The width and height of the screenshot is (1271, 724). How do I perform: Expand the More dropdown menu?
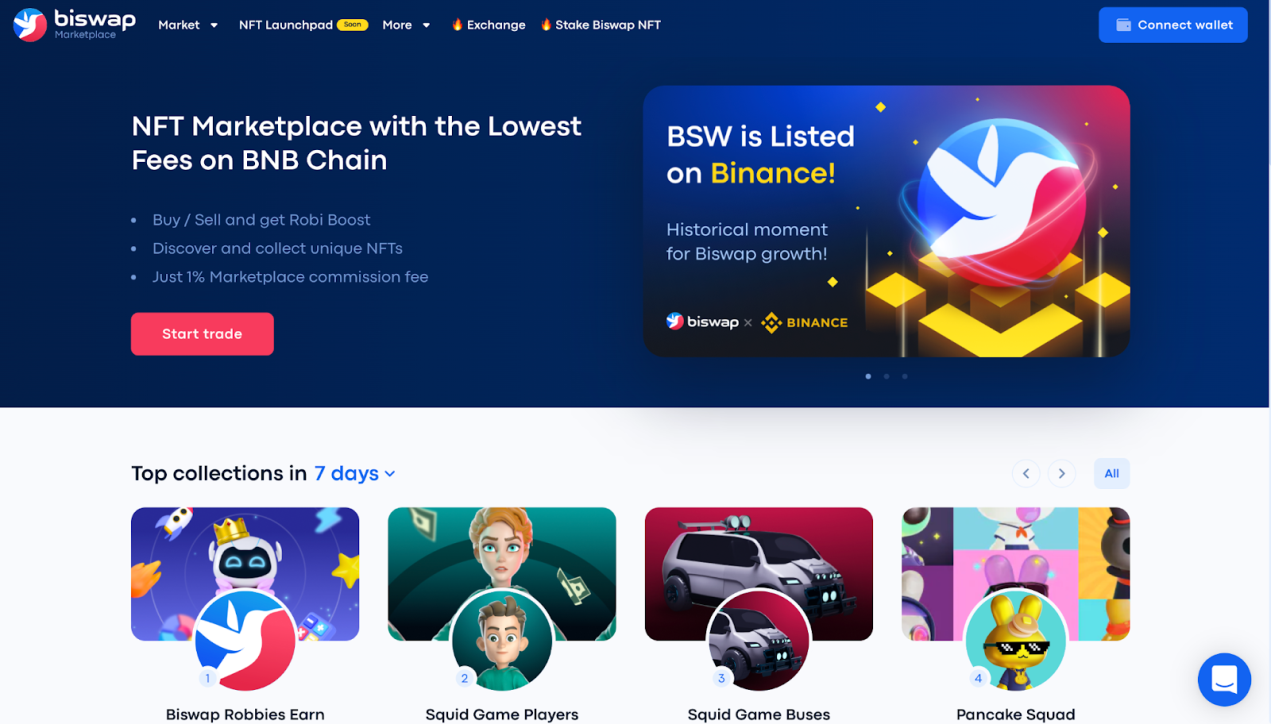(x=406, y=25)
